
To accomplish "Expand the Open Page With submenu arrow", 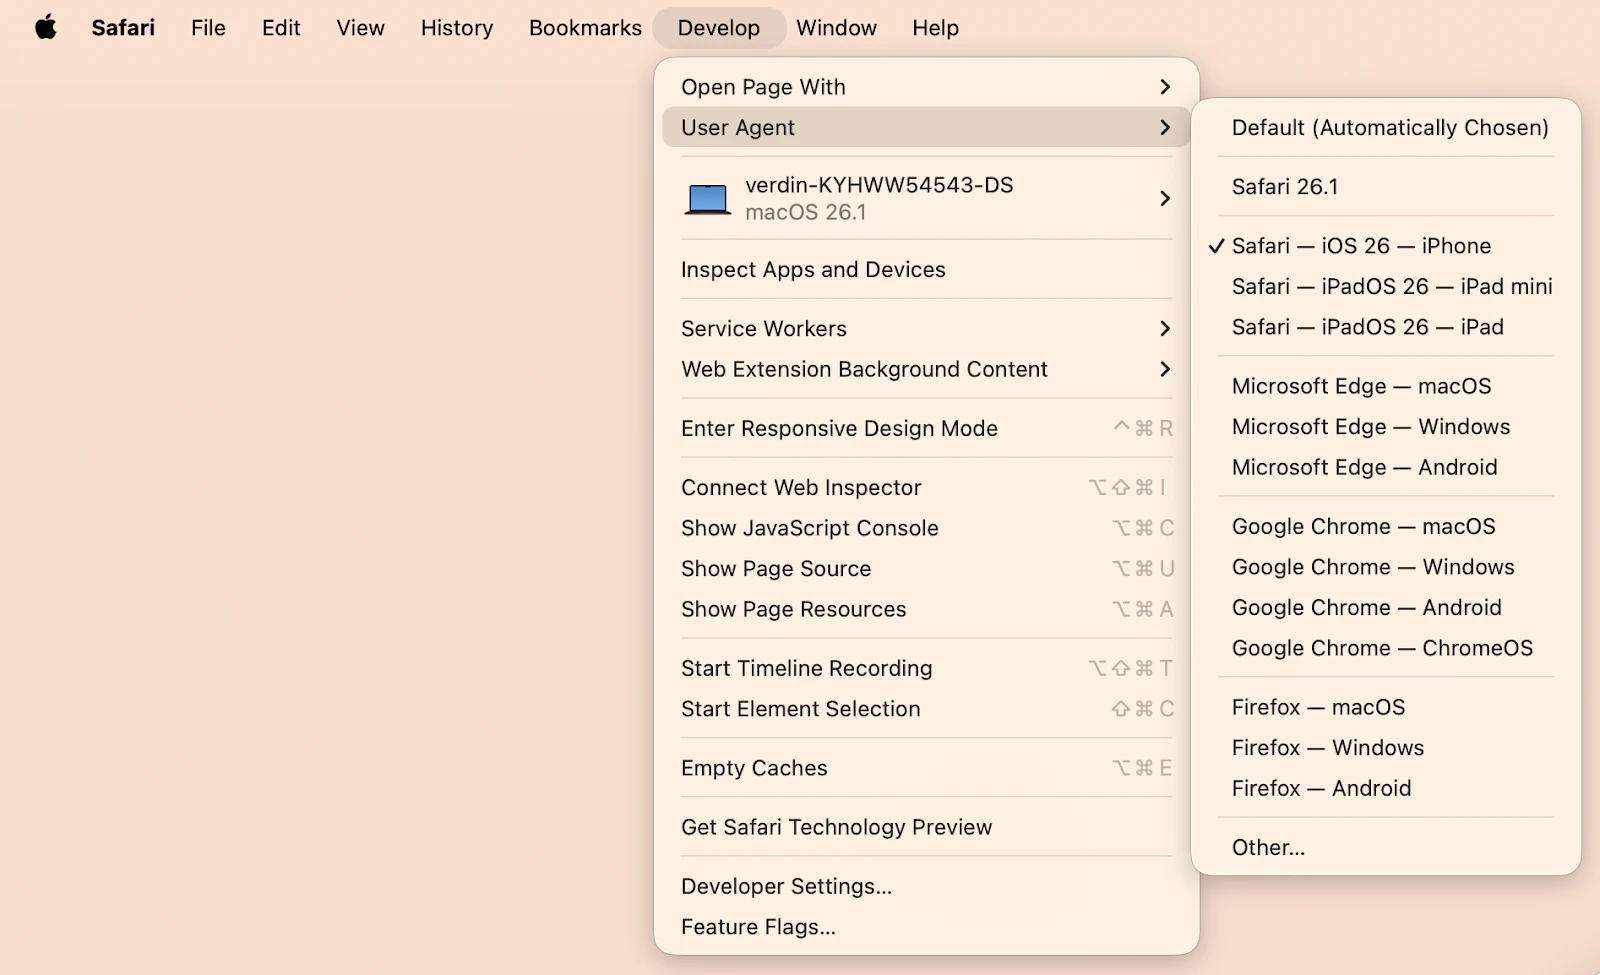I will pos(1164,87).
